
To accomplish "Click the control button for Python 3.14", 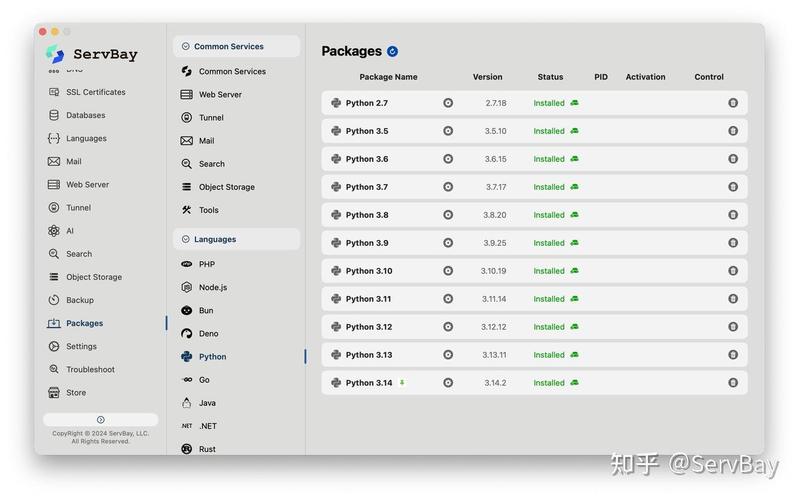I will tap(733, 383).
